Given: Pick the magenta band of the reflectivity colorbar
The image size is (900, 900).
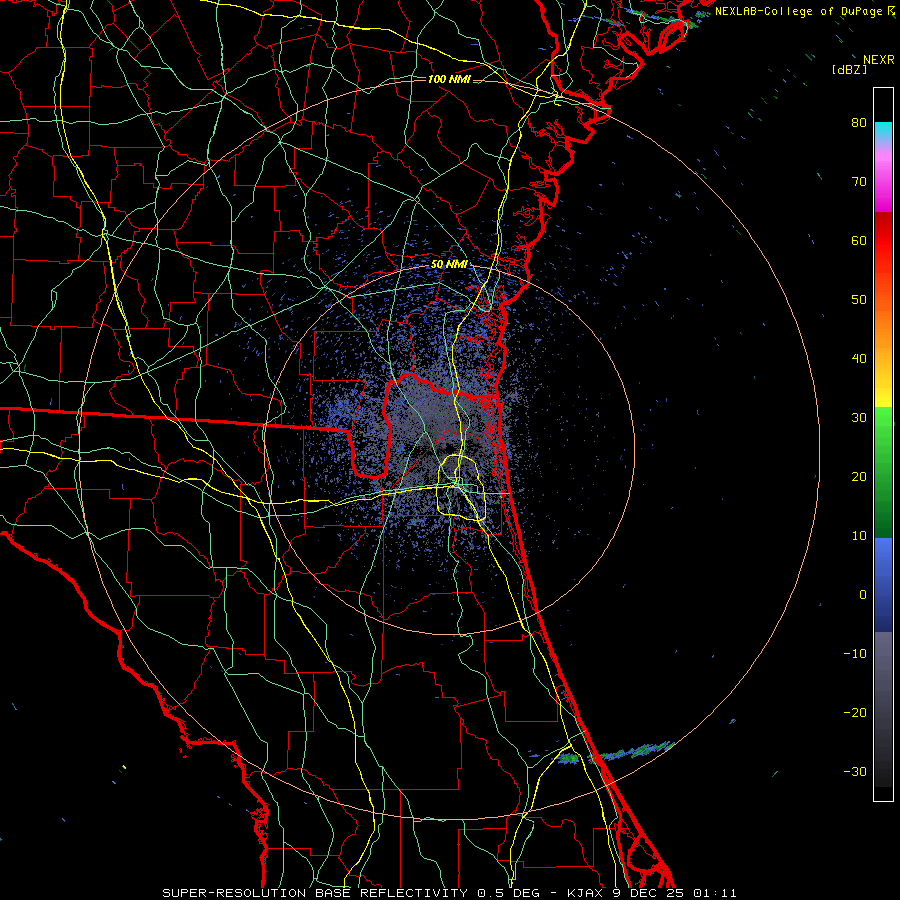Looking at the screenshot, I should (x=883, y=184).
